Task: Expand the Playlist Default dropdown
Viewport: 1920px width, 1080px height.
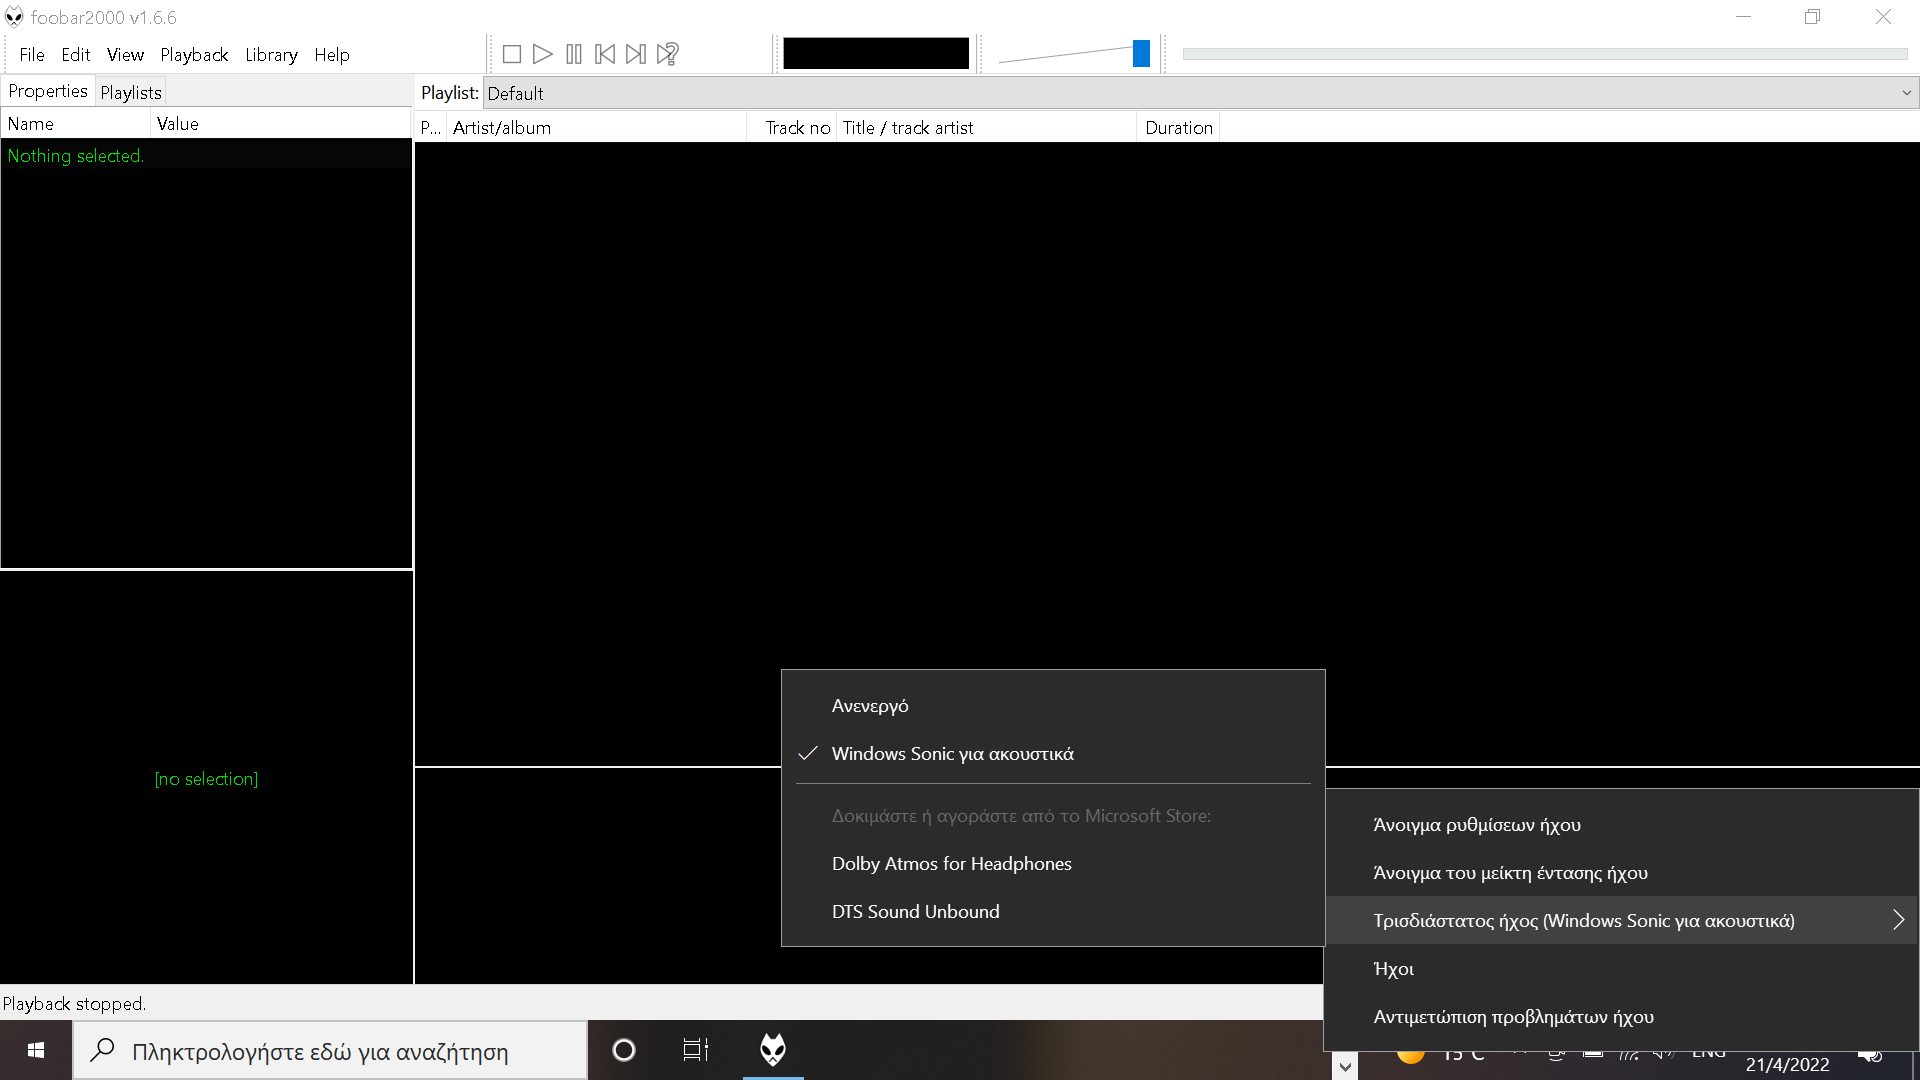Action: click(x=1906, y=93)
